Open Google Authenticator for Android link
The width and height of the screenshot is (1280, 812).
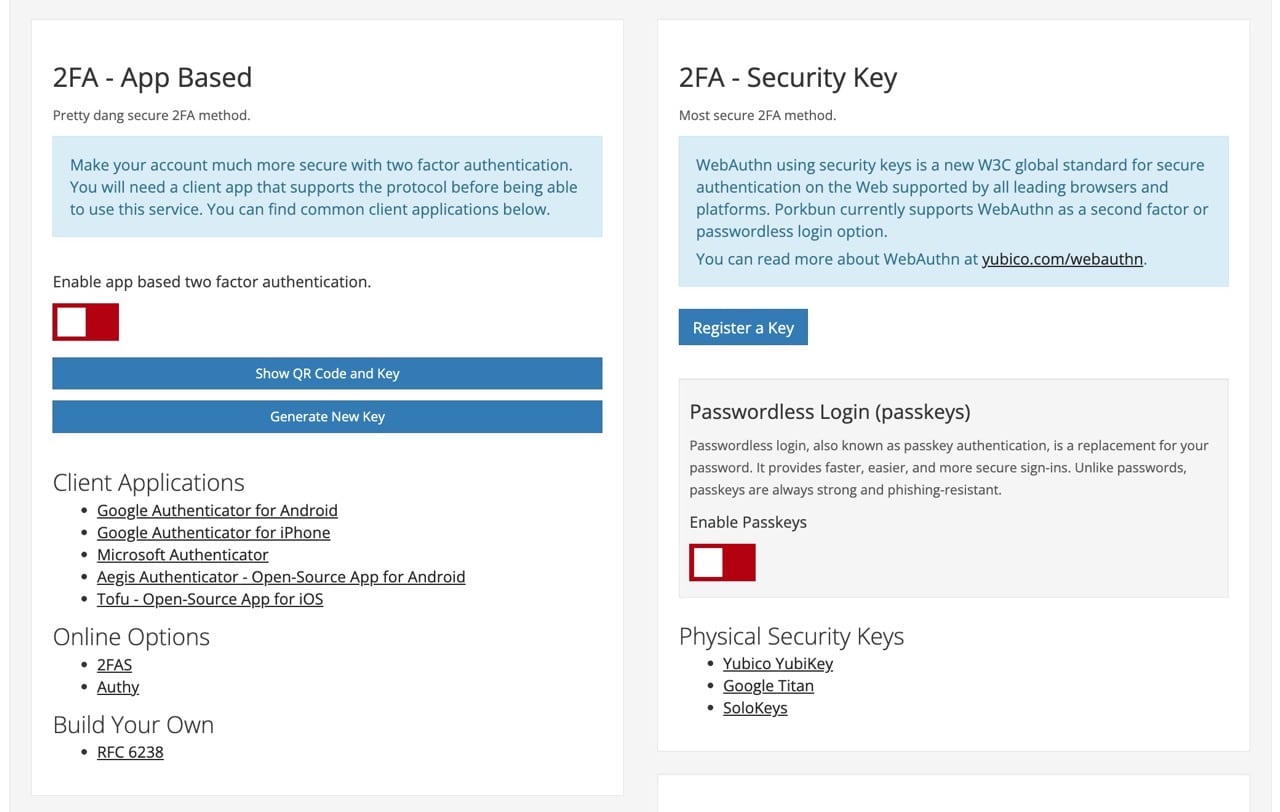(x=217, y=510)
